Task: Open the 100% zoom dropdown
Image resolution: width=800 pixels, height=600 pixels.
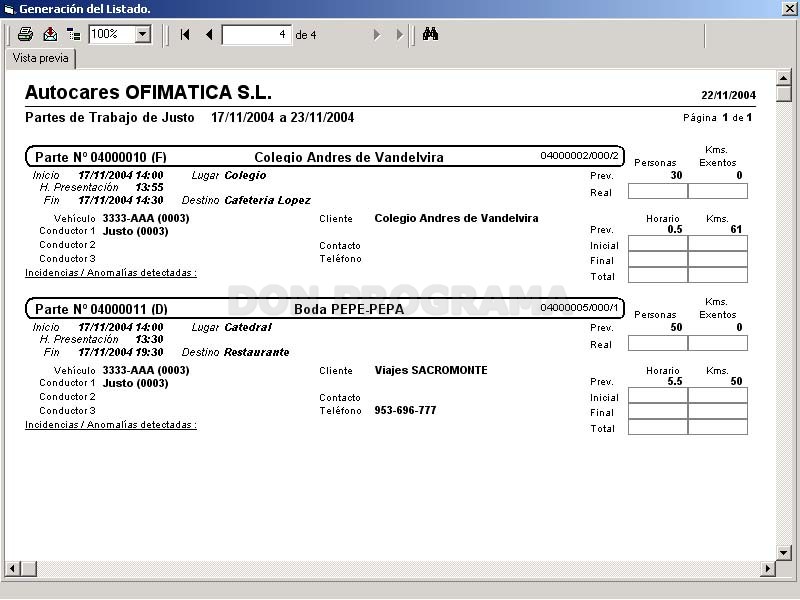Action: [143, 34]
